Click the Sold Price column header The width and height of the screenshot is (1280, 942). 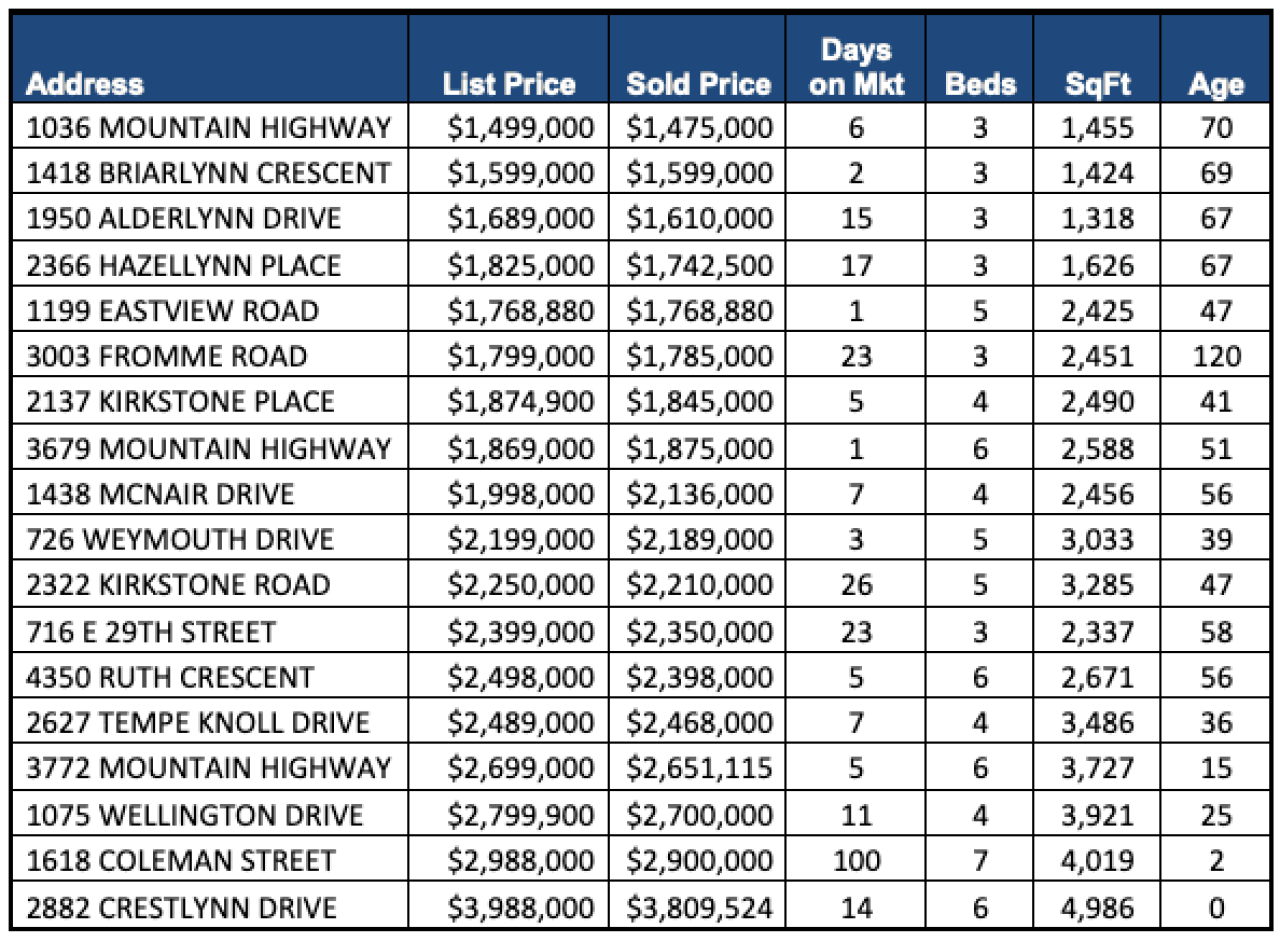(698, 84)
